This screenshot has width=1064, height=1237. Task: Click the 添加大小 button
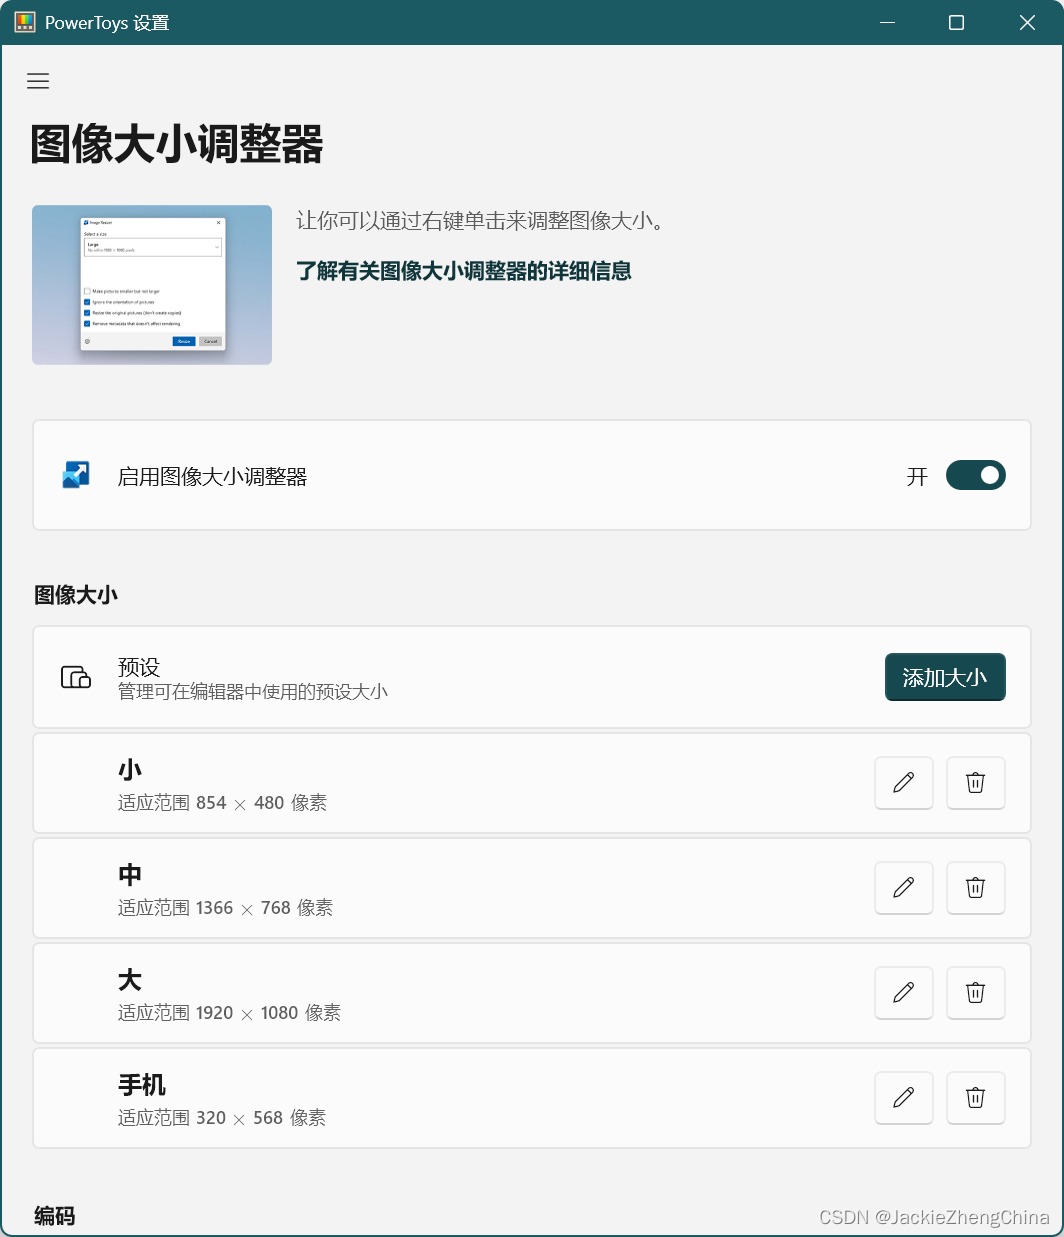coord(945,677)
